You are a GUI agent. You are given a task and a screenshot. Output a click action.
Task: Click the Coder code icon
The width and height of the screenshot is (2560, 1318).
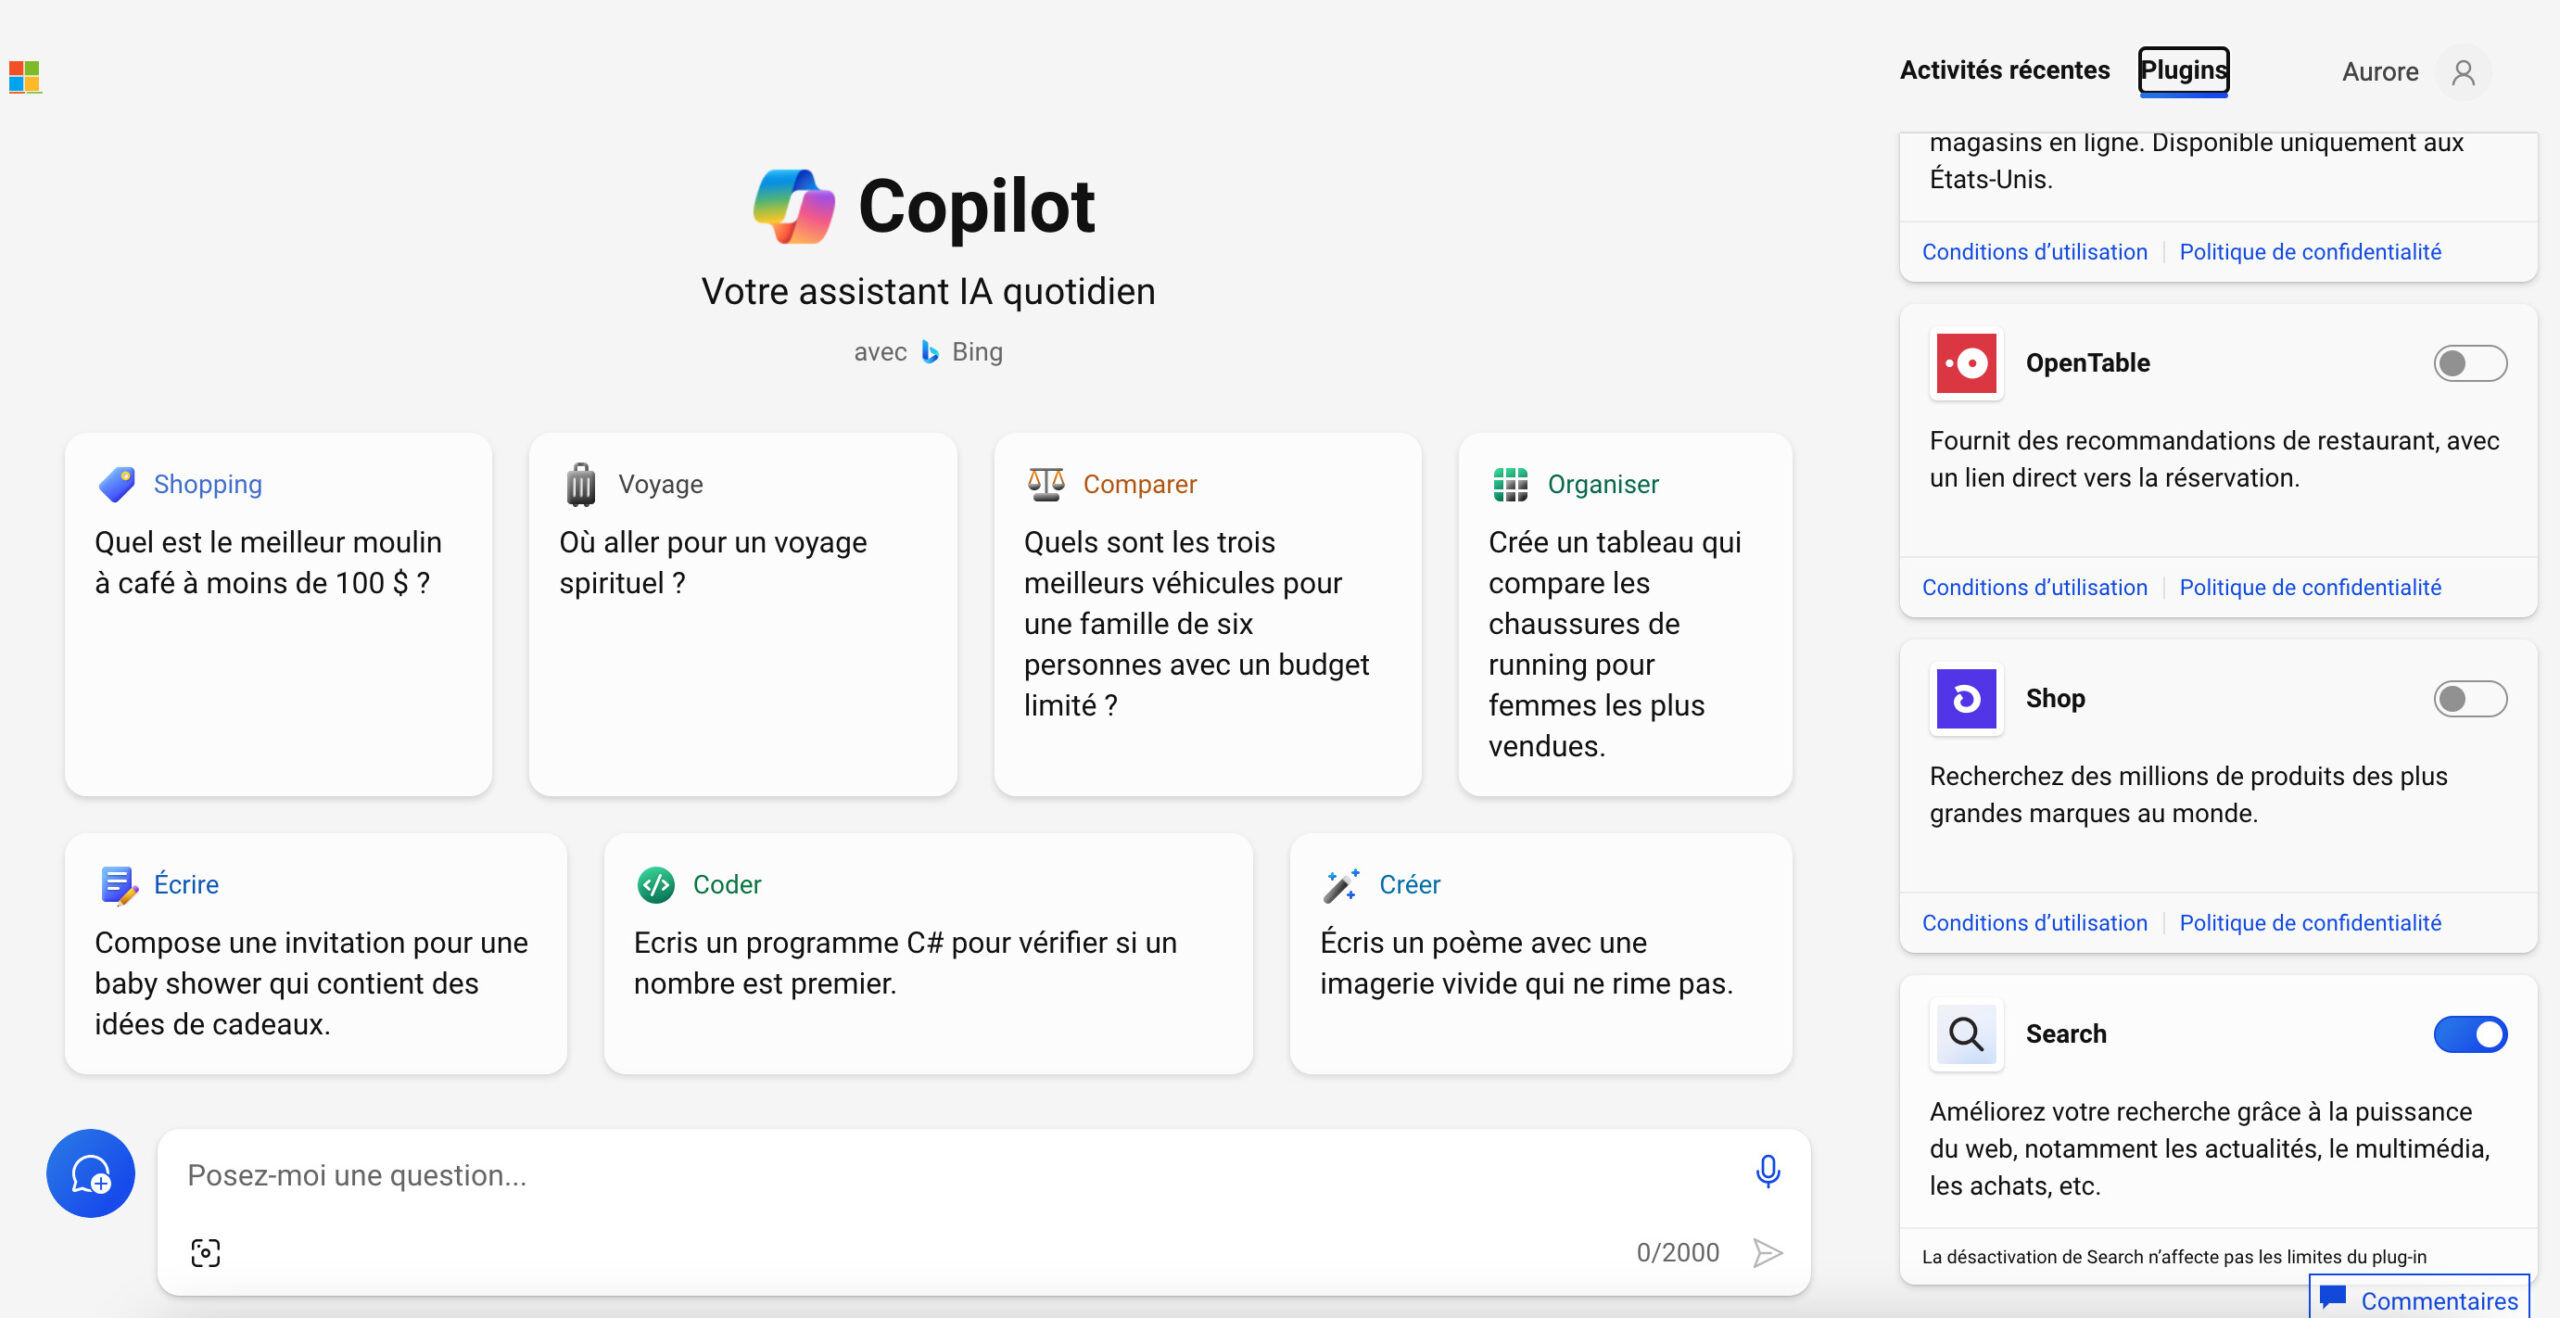(656, 885)
